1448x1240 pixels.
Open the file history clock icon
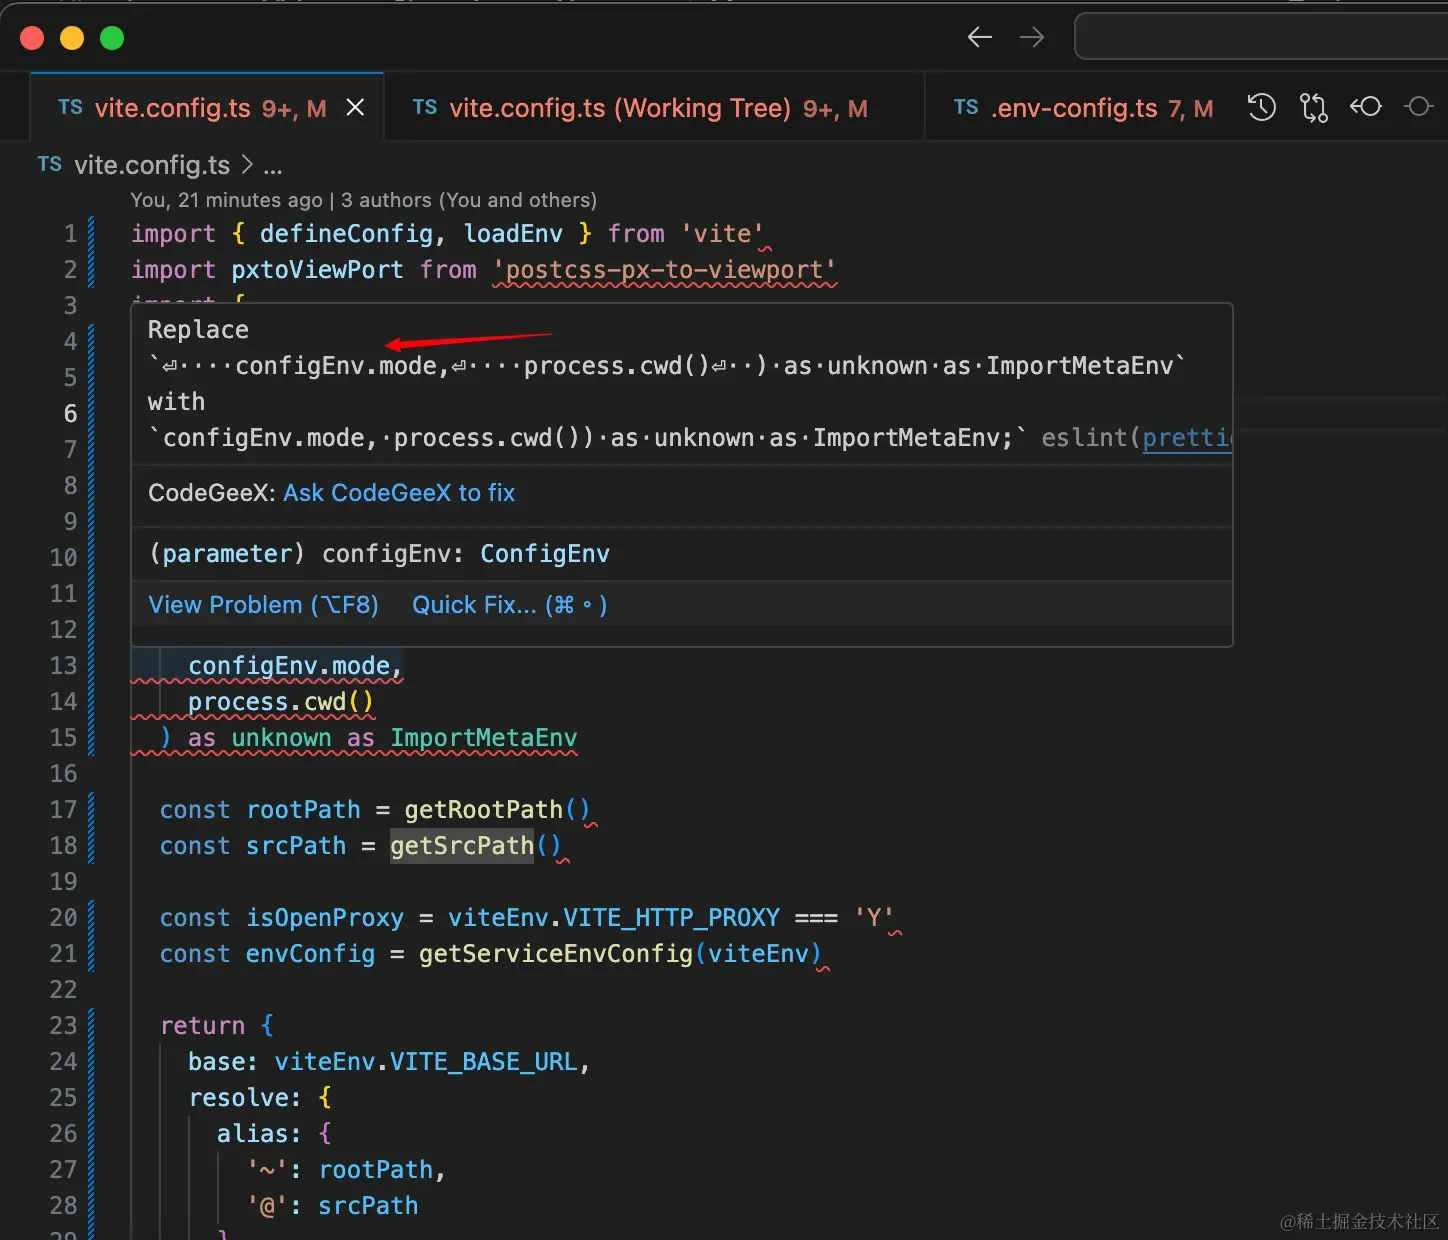(x=1262, y=108)
